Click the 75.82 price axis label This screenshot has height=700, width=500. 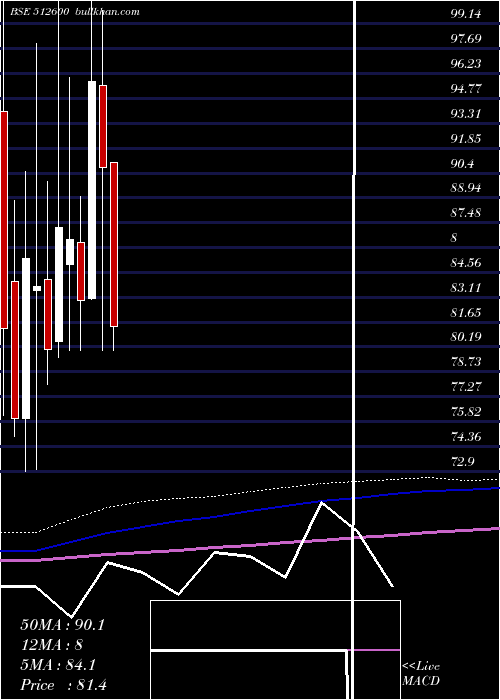pyautogui.click(x=466, y=412)
